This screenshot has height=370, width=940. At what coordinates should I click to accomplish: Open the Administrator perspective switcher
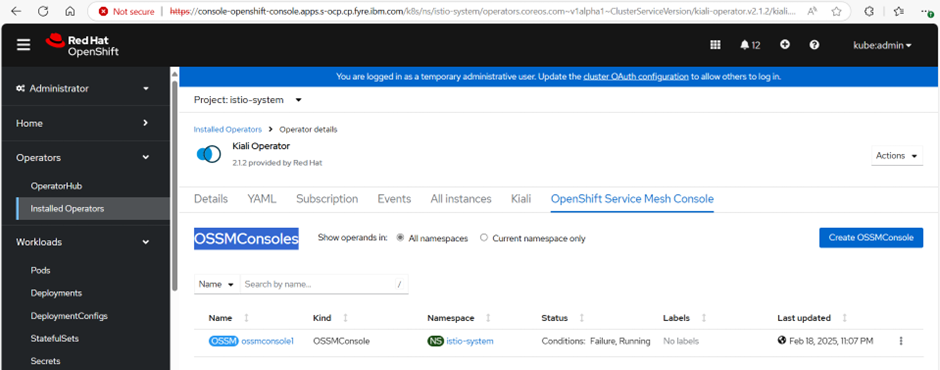pos(85,88)
